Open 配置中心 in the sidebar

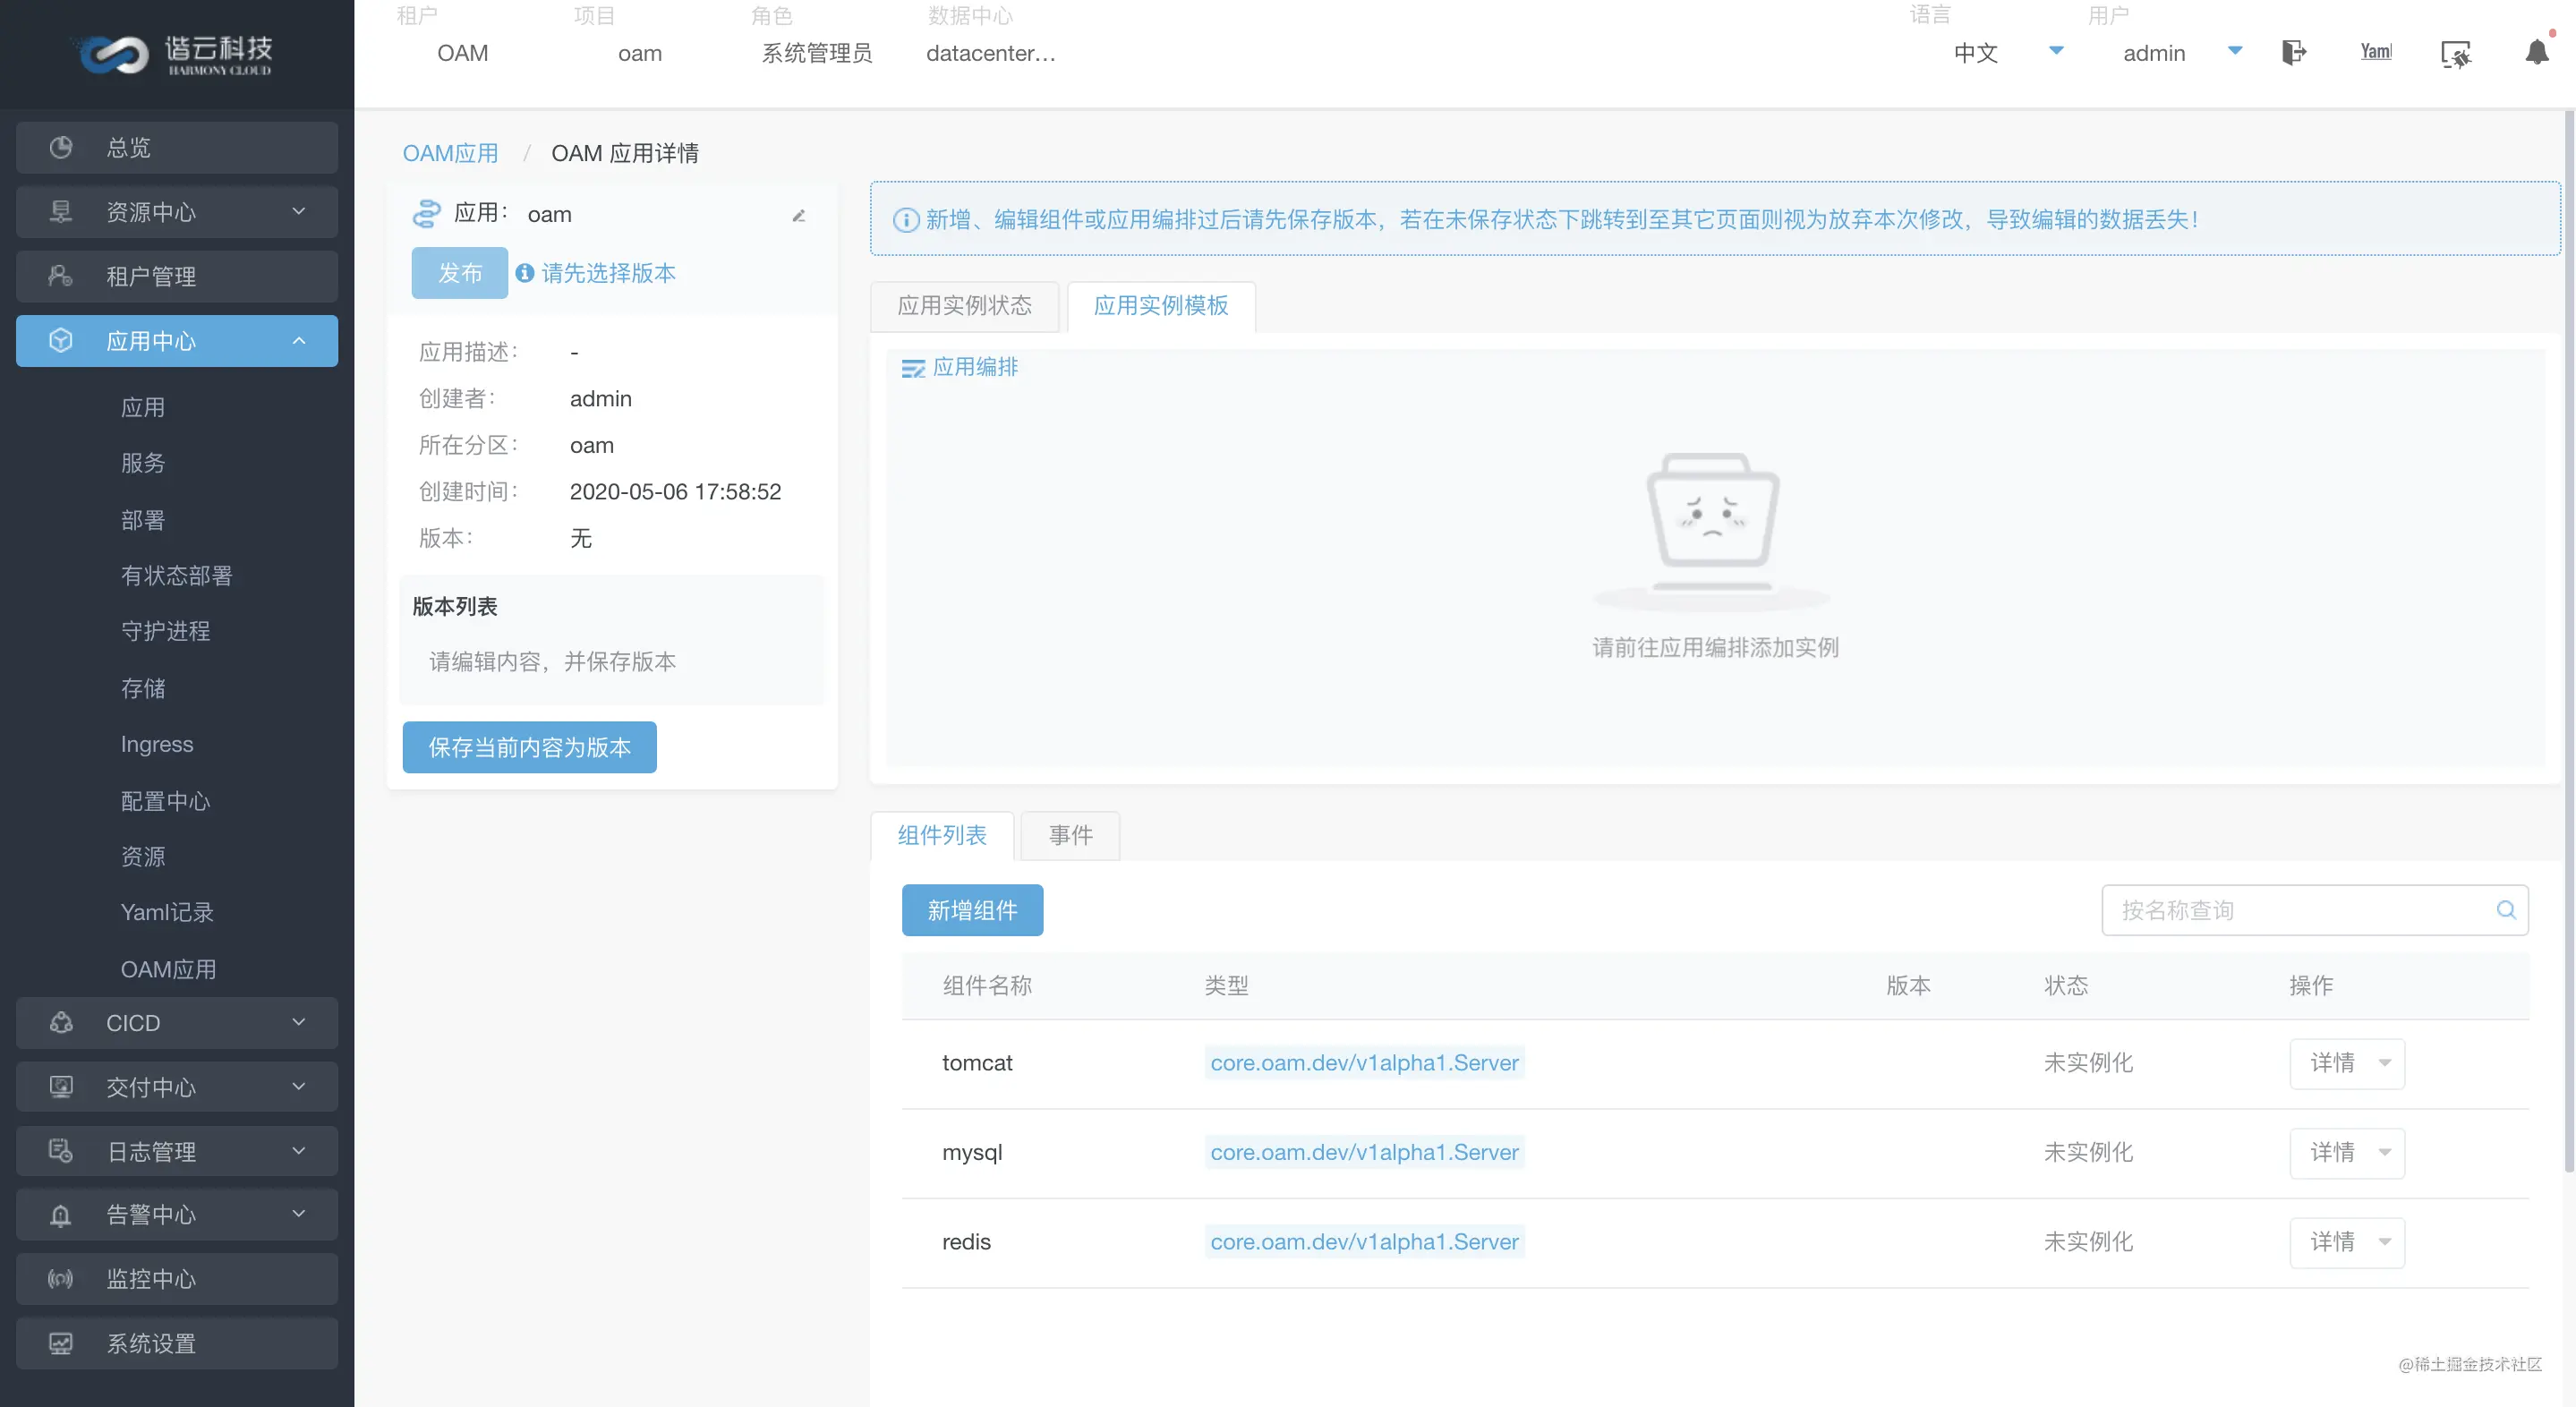(166, 802)
